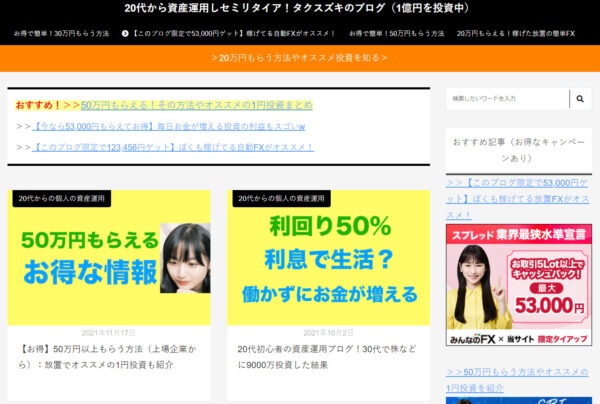Open link 【このブログ限定で123,456円ゲット】

173,147
